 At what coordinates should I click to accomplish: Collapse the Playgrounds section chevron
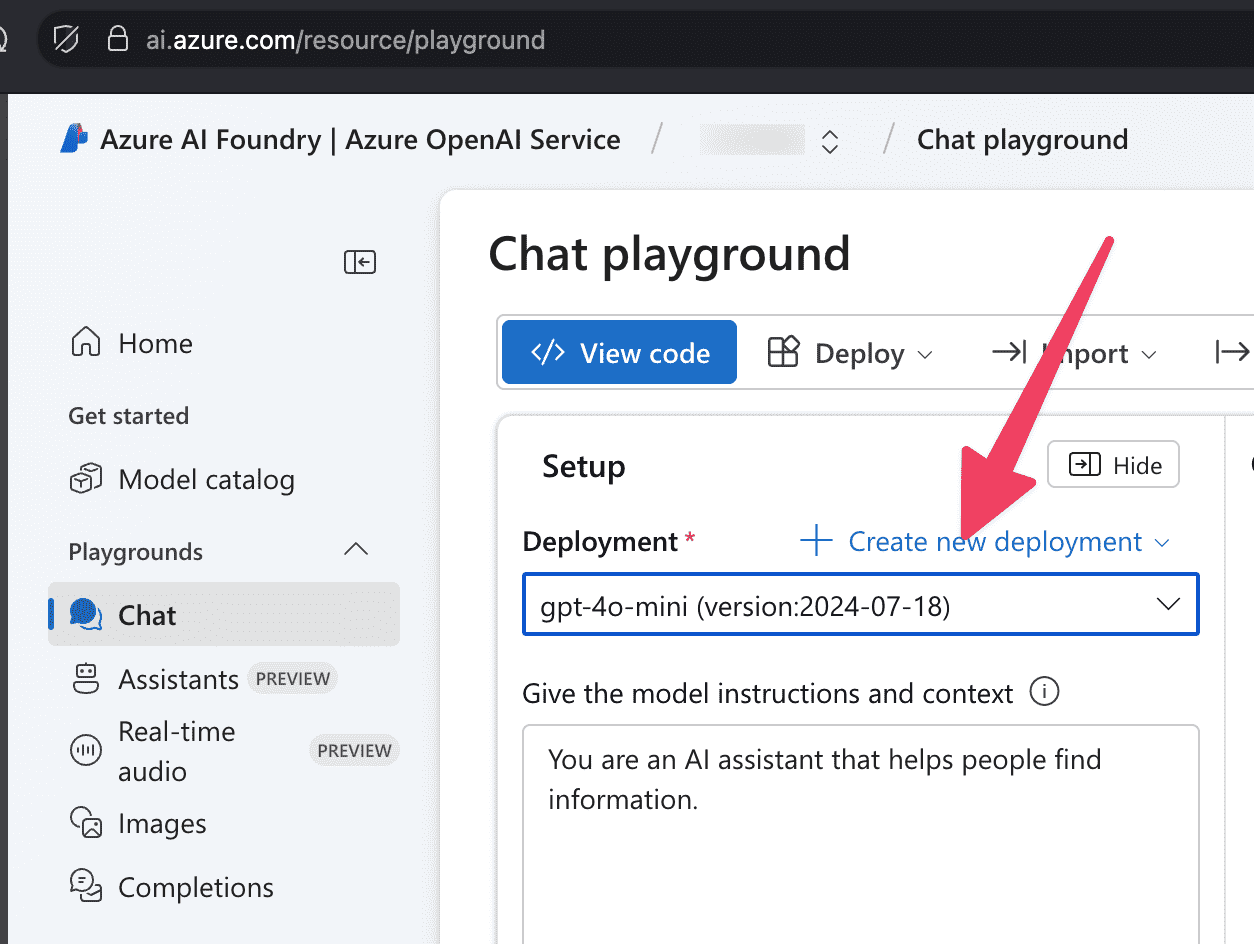point(356,550)
